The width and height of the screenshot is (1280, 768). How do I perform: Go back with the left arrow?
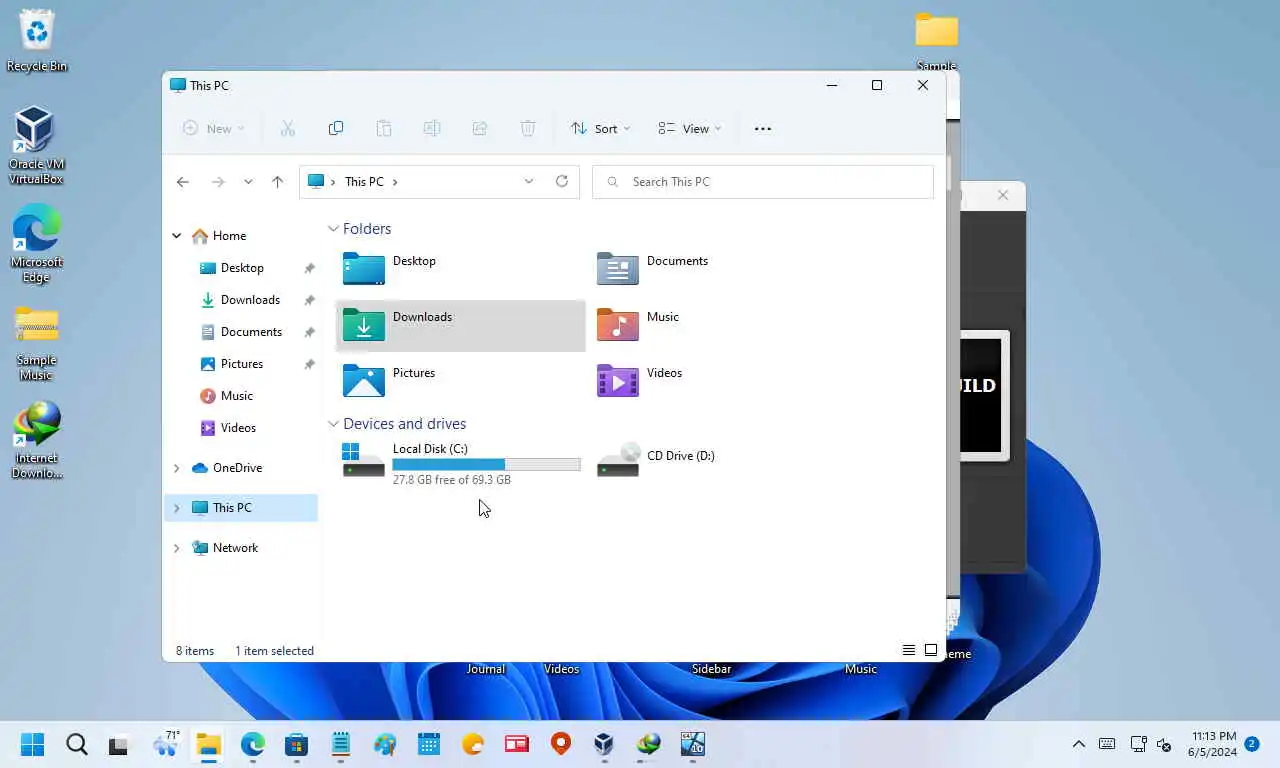pos(182,182)
